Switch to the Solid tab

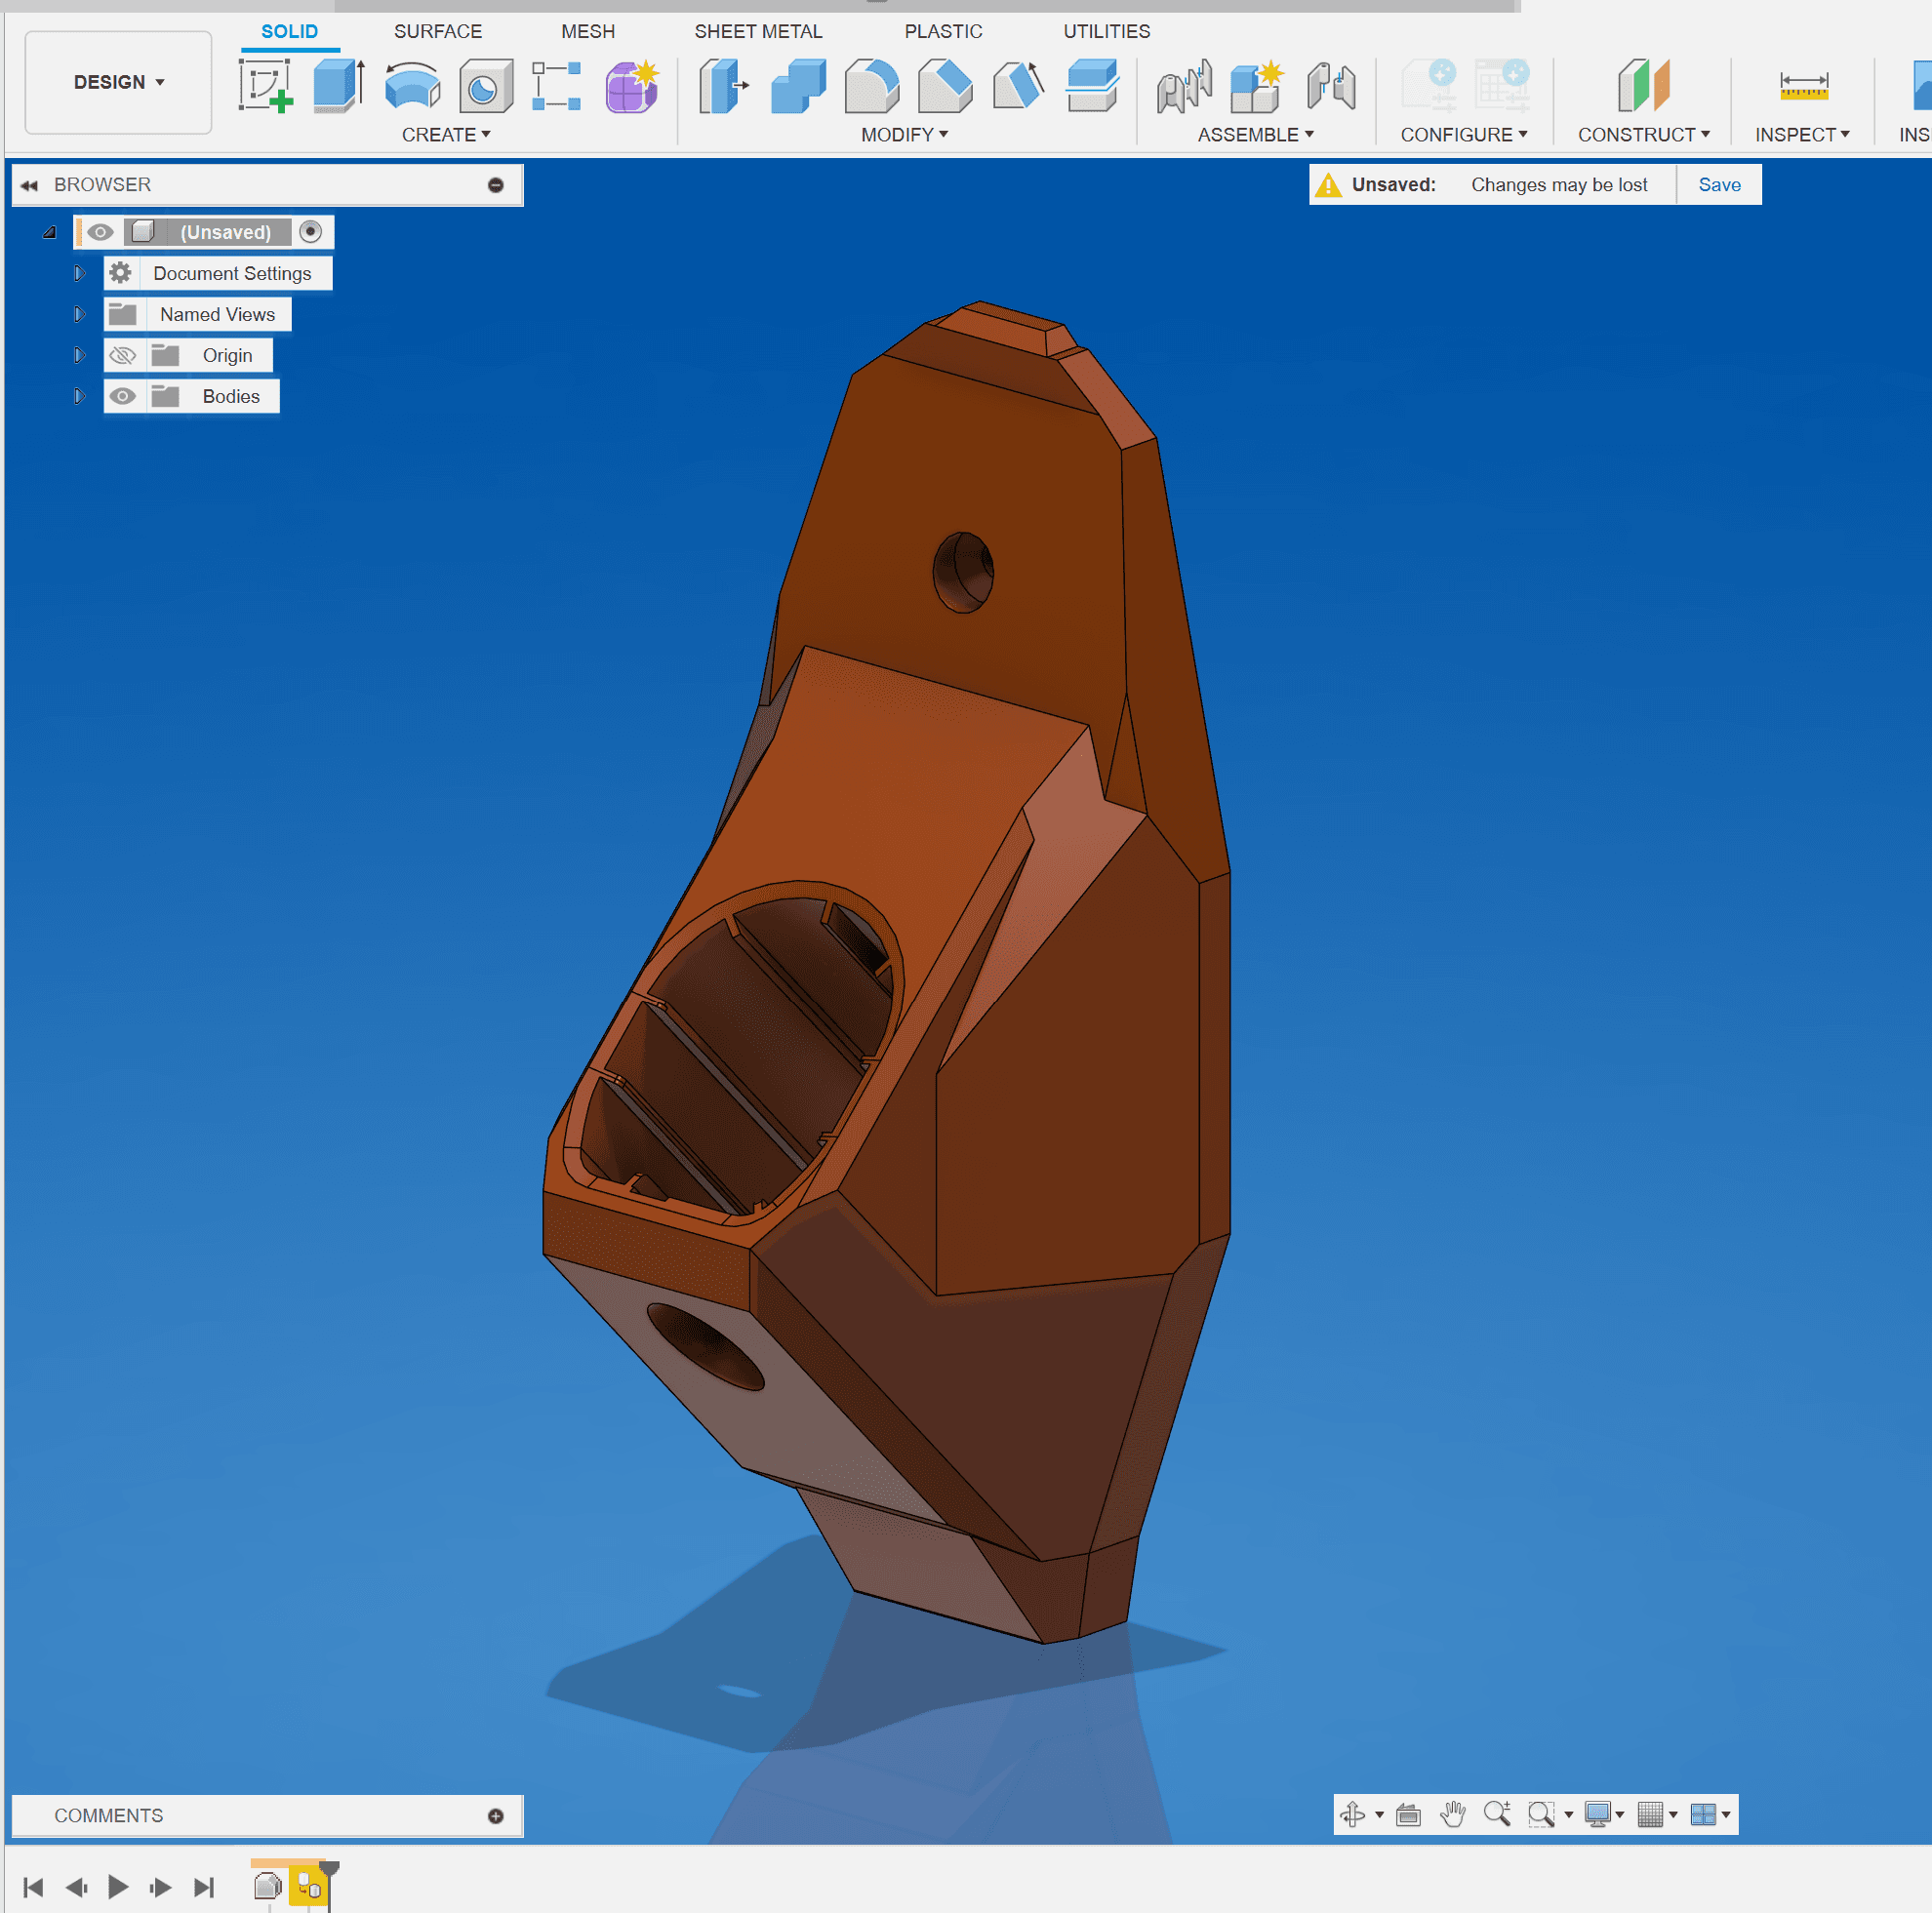point(290,31)
